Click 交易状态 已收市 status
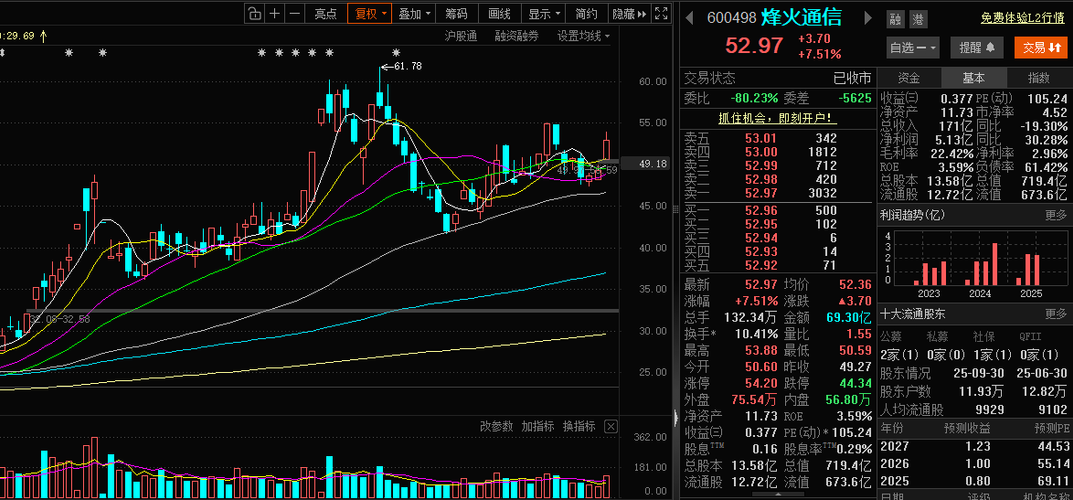Viewport: 1073px width, 500px height. coord(852,77)
